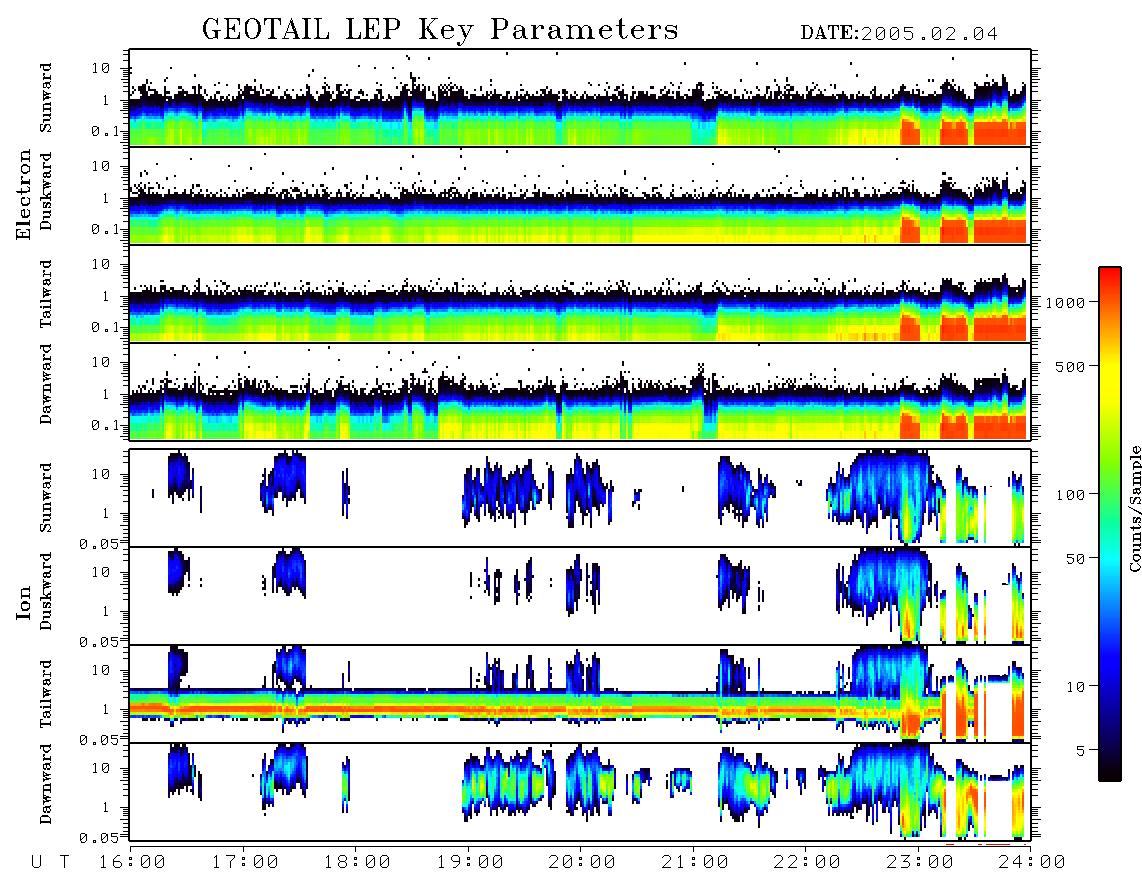Click the "1000" color scale tick value

tap(1065, 303)
